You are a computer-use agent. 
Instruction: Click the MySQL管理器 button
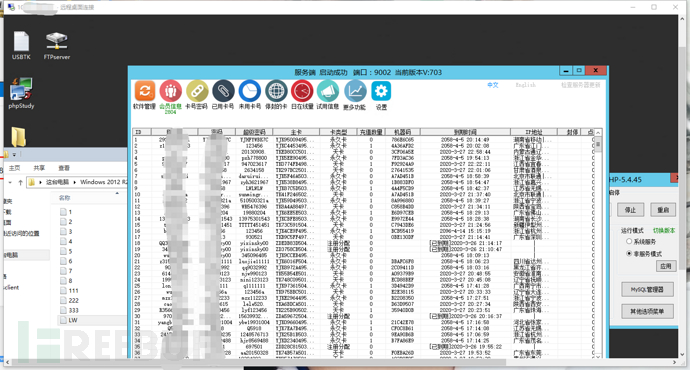(x=647, y=289)
